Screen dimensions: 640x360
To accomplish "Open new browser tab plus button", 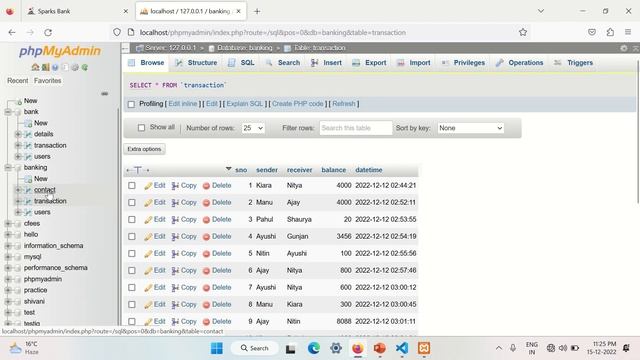I will click(257, 11).
